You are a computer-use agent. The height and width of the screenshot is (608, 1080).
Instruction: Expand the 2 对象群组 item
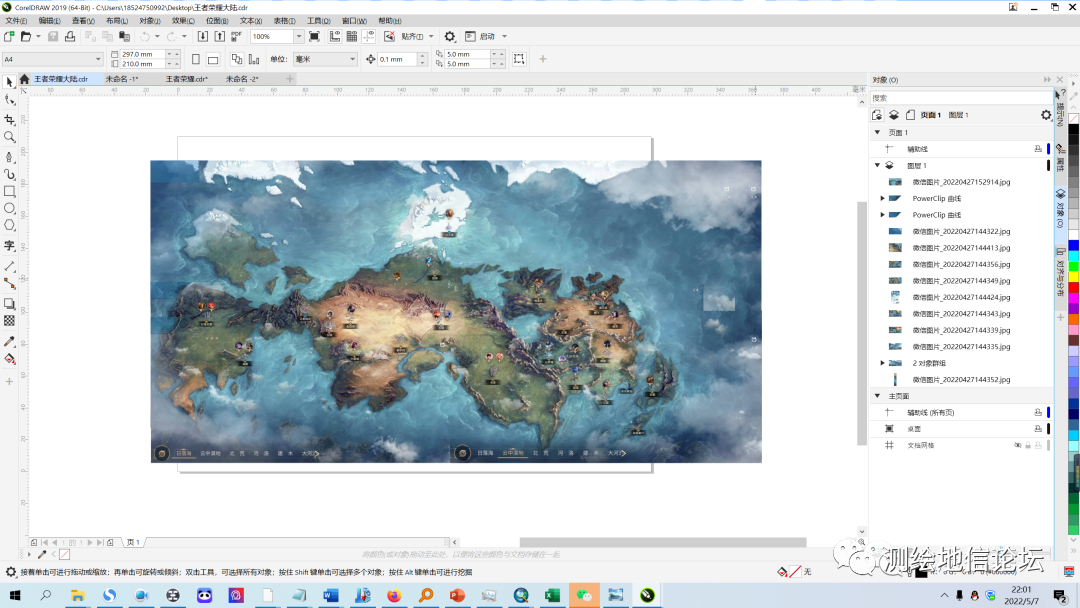point(883,363)
